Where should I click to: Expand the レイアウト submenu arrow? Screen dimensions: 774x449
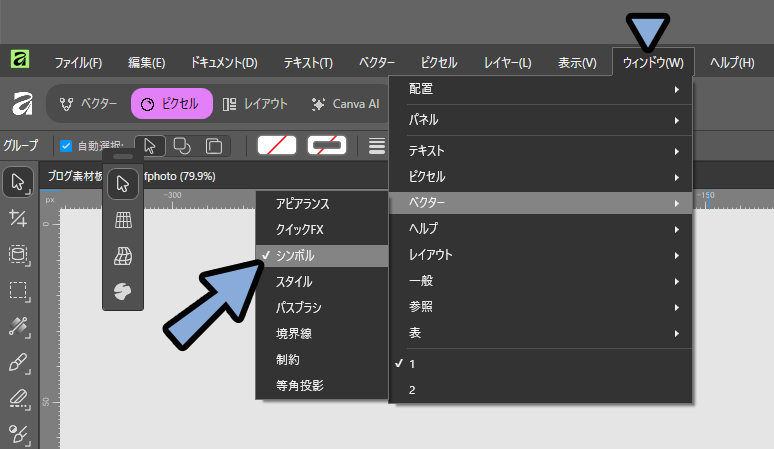click(676, 256)
